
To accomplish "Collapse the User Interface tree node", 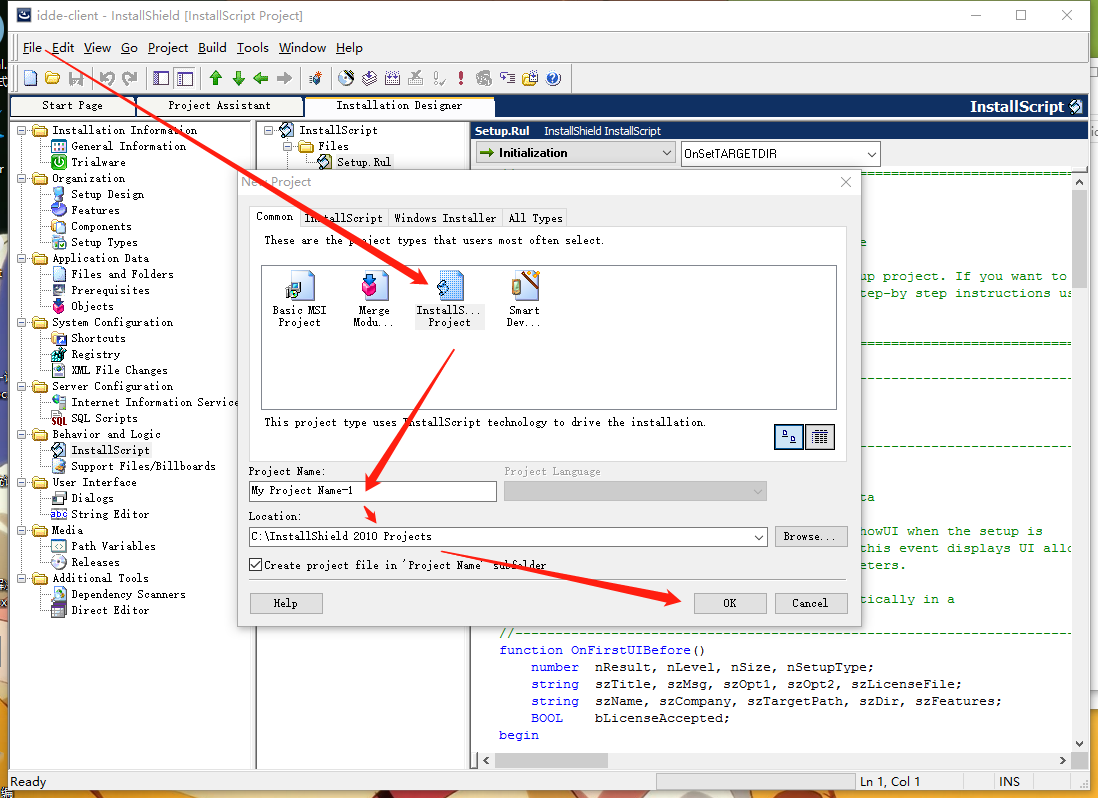I will click(22, 483).
